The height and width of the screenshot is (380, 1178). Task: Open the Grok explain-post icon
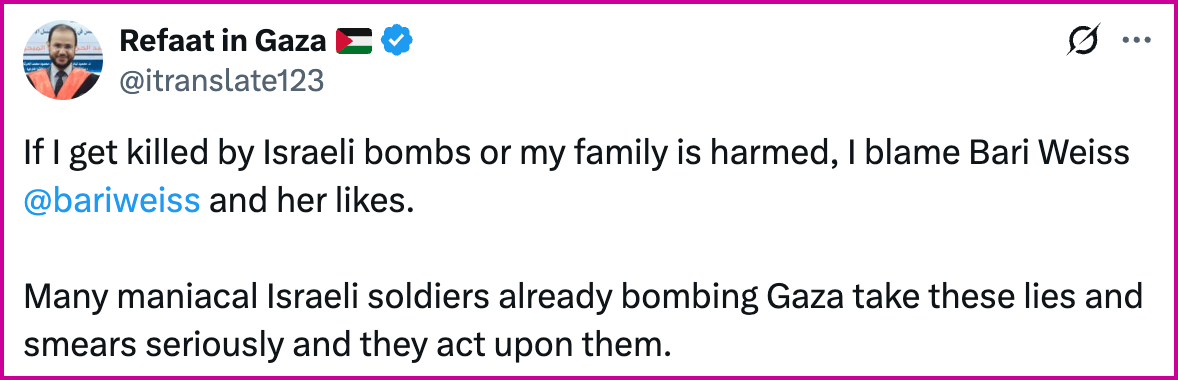pyautogui.click(x=1083, y=40)
